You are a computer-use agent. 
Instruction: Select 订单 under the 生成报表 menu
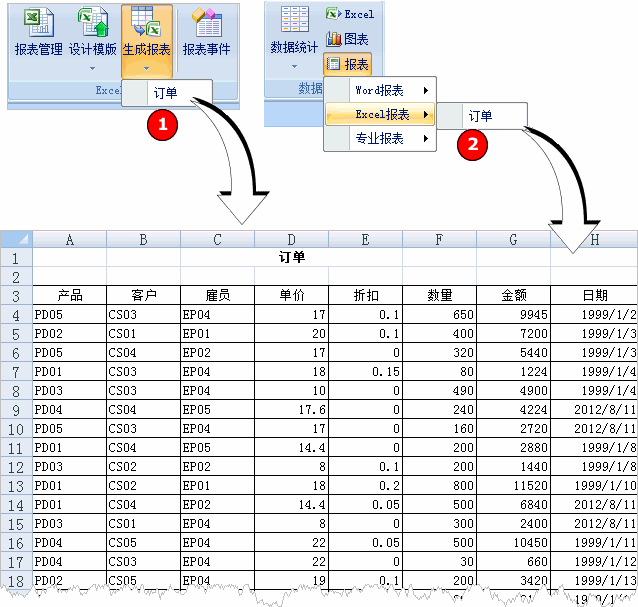click(x=166, y=92)
